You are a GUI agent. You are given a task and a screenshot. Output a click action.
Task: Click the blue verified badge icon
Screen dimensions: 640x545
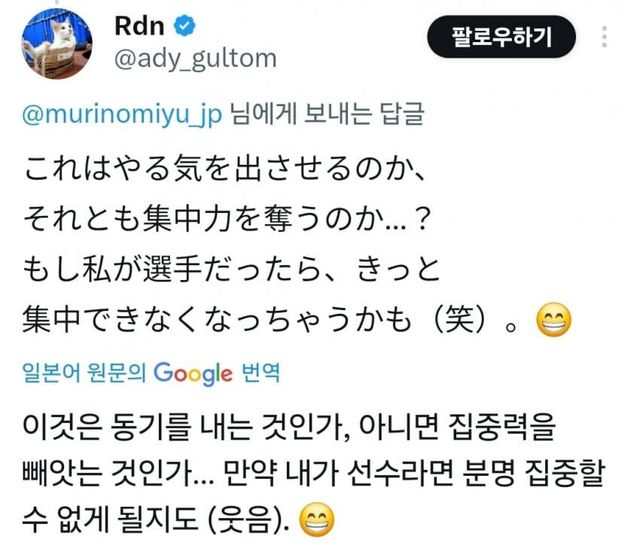(184, 26)
